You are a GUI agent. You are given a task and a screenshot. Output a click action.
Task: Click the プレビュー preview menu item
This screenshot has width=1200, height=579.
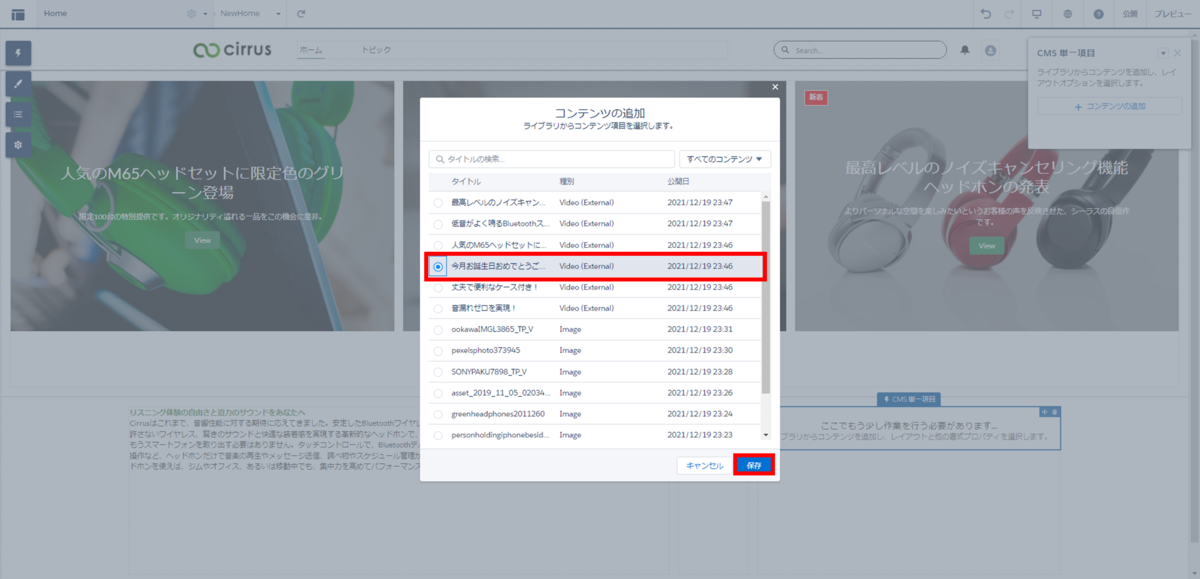coord(1172,14)
